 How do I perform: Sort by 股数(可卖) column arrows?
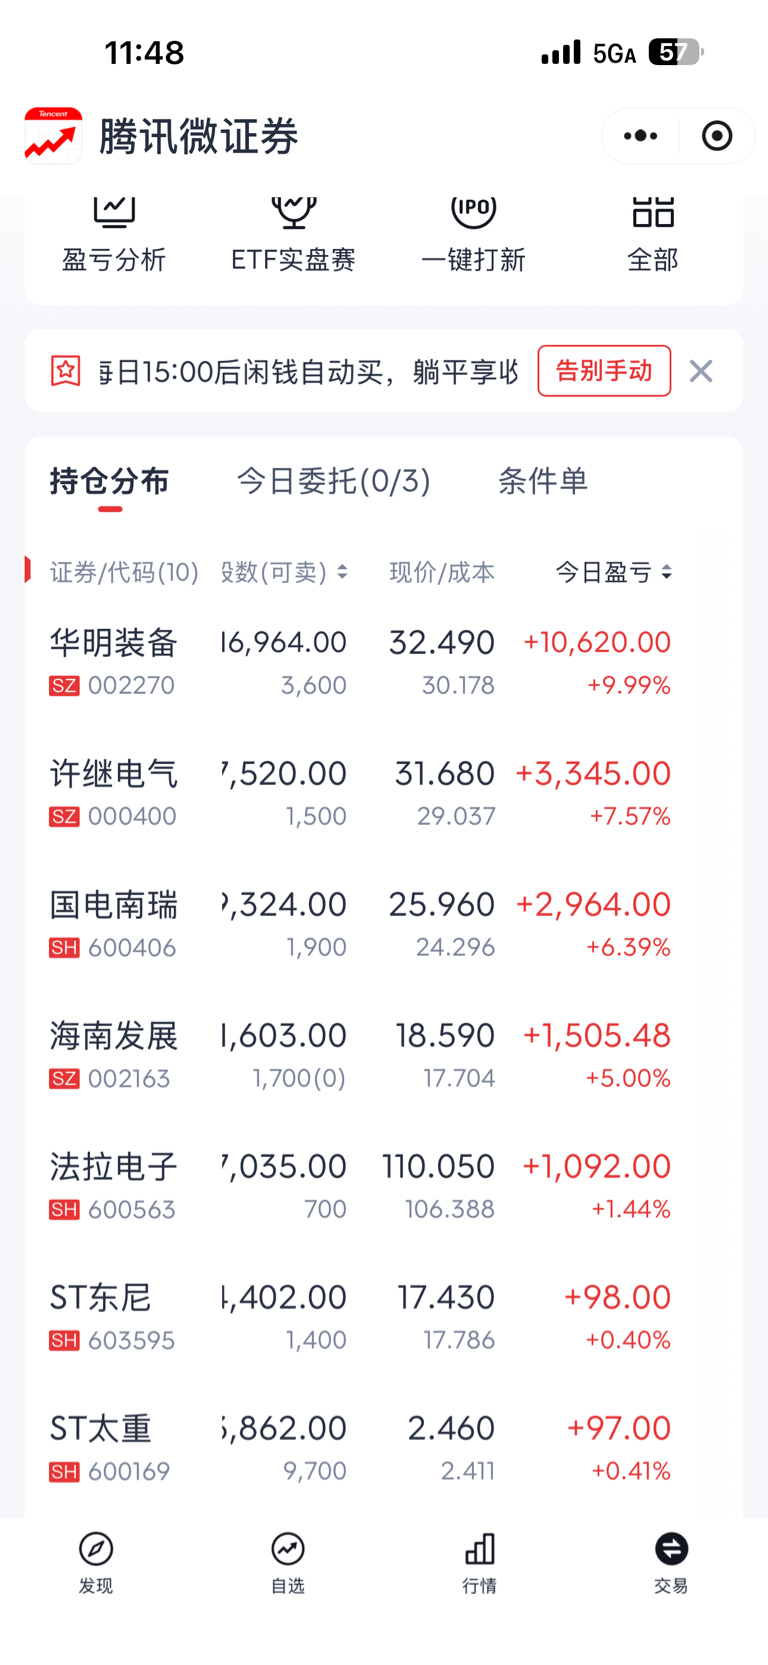[342, 572]
